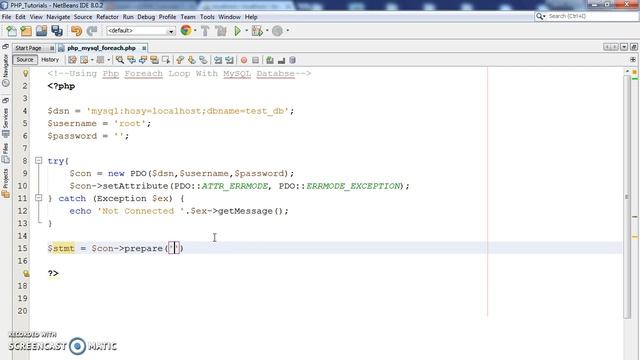Click the Previous Bookmark icon
Viewport: 640px width, 360px height.
coord(180,60)
